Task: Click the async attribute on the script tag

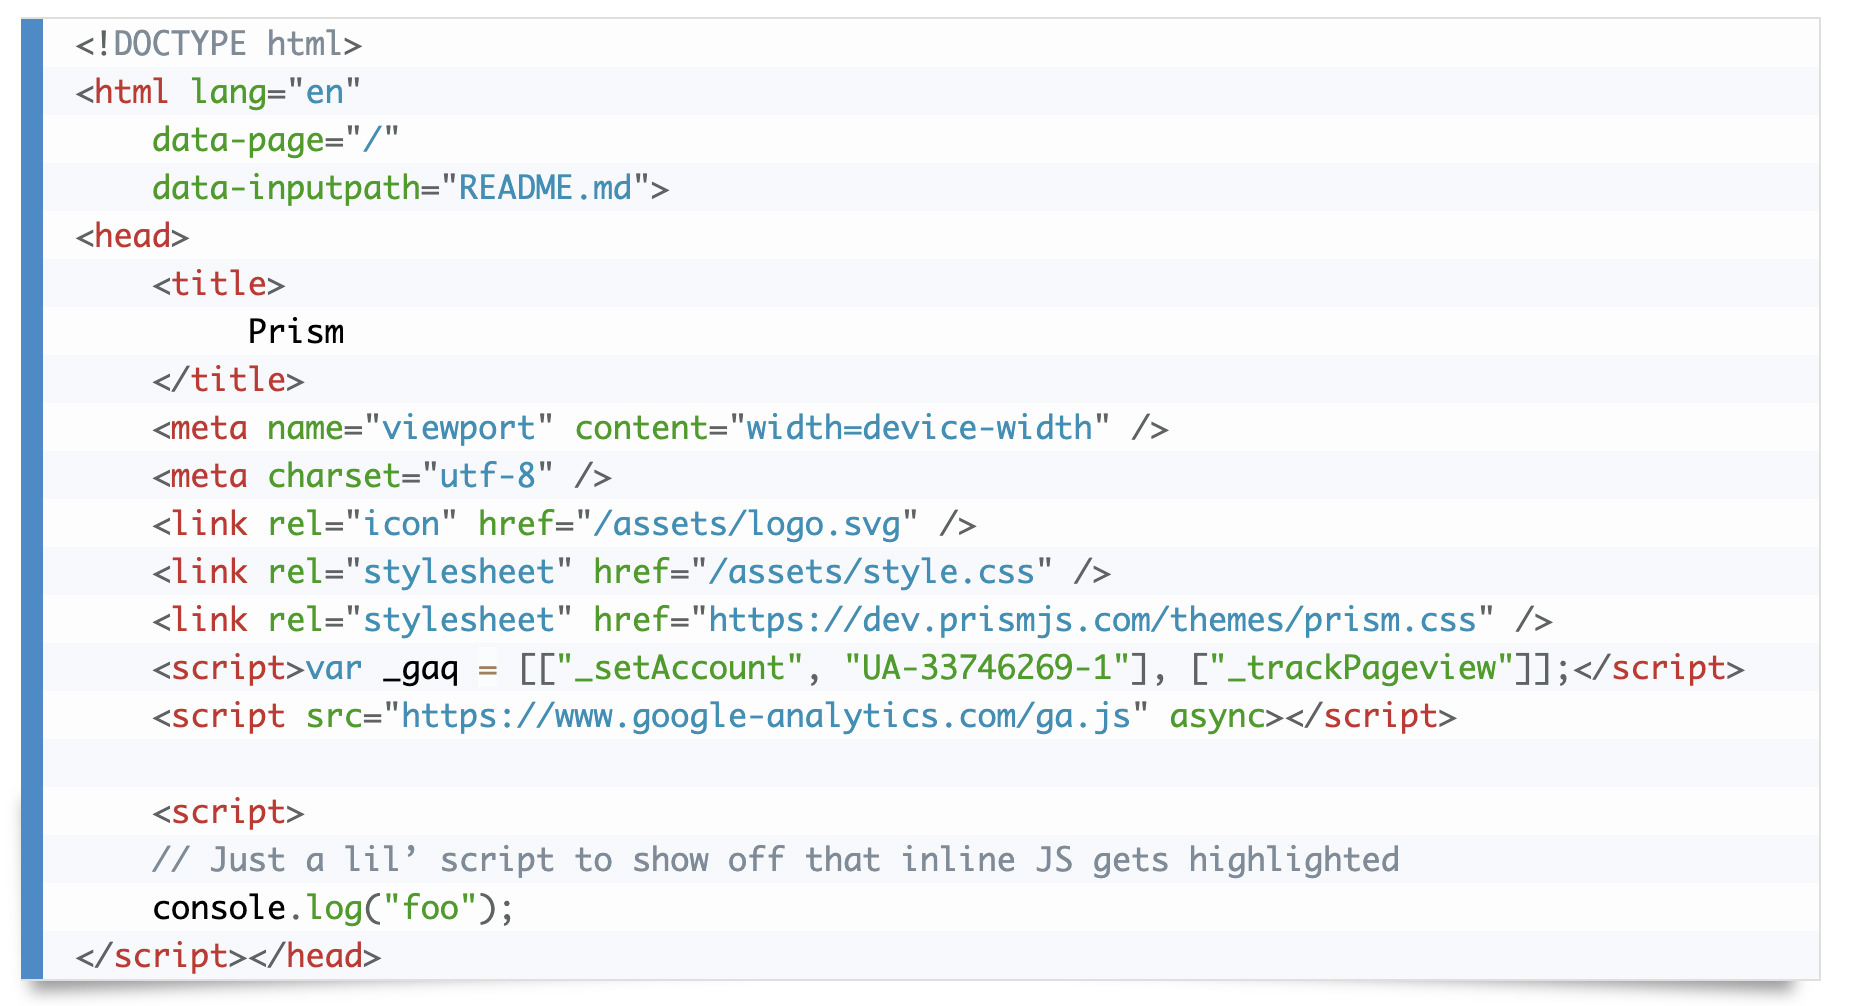Action: pyautogui.click(x=1217, y=716)
